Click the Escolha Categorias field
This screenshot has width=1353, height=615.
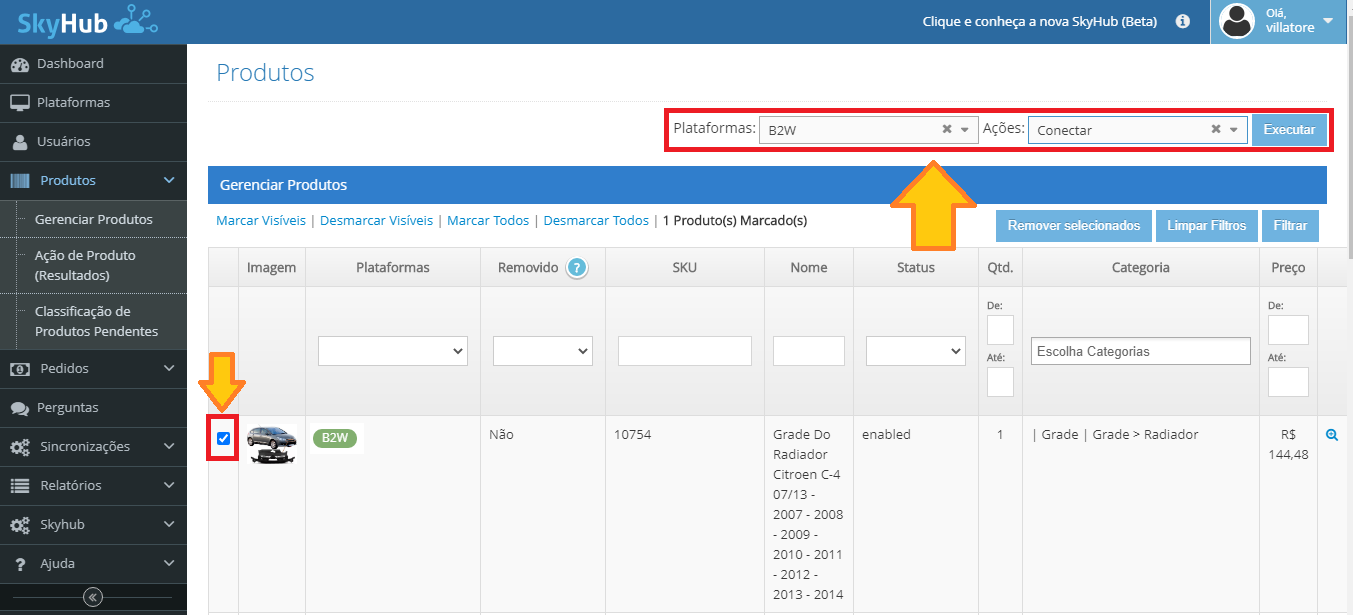(1141, 351)
